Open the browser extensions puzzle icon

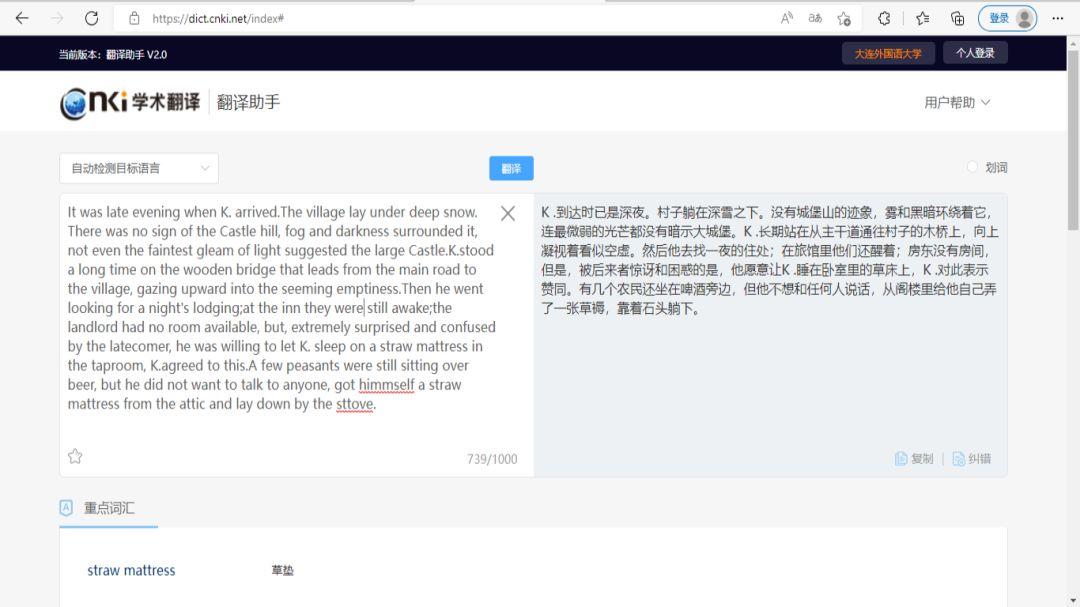pos(884,18)
